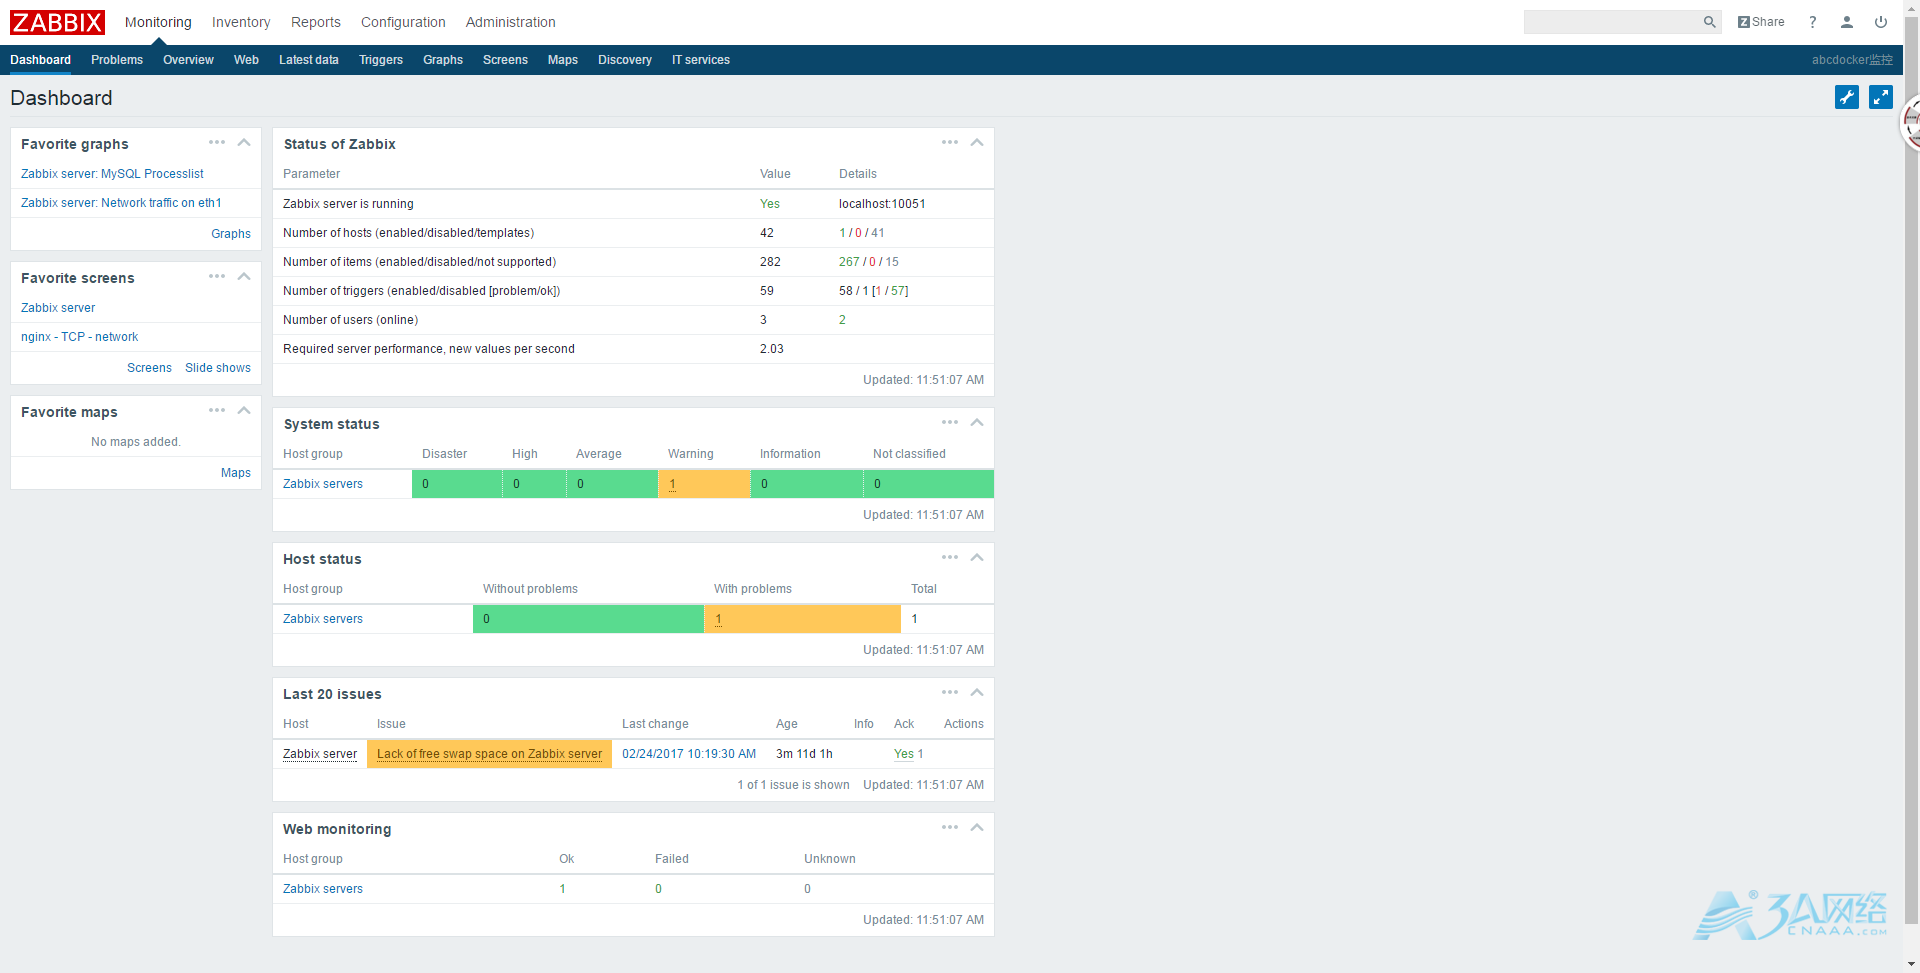Open Host status widget menu dots

click(x=950, y=557)
